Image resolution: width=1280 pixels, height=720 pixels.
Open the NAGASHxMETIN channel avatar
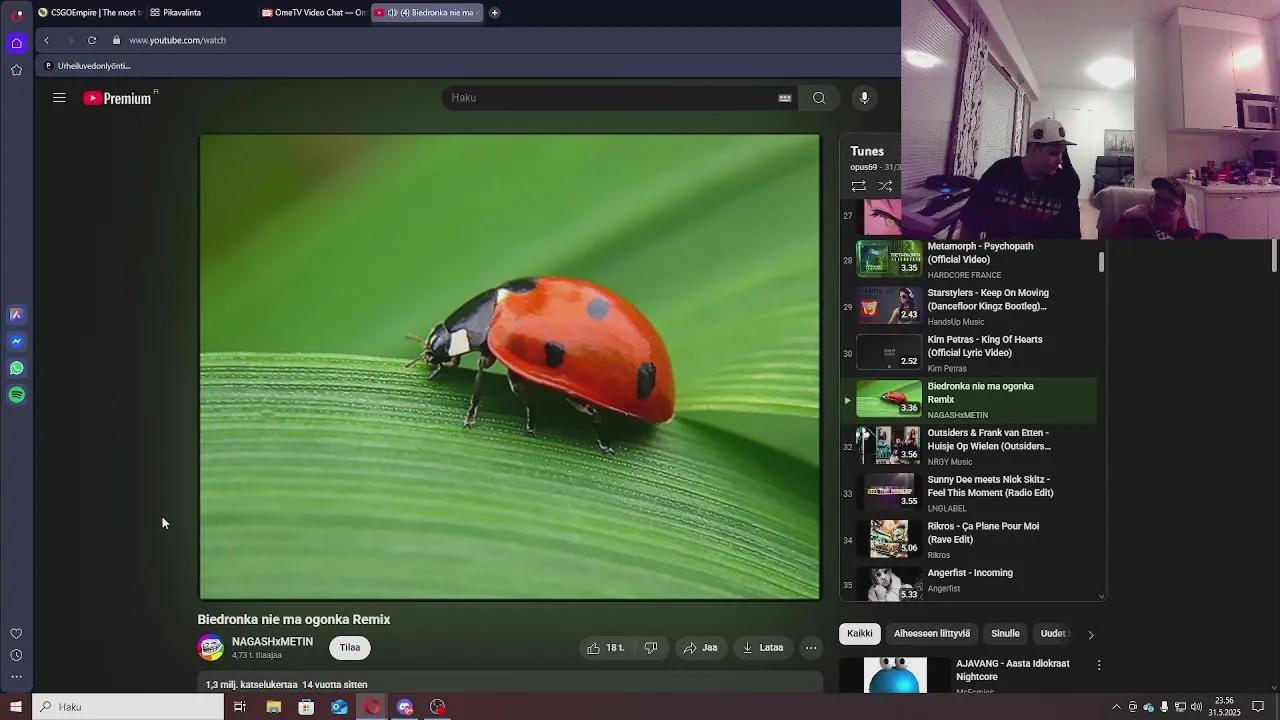click(211, 648)
